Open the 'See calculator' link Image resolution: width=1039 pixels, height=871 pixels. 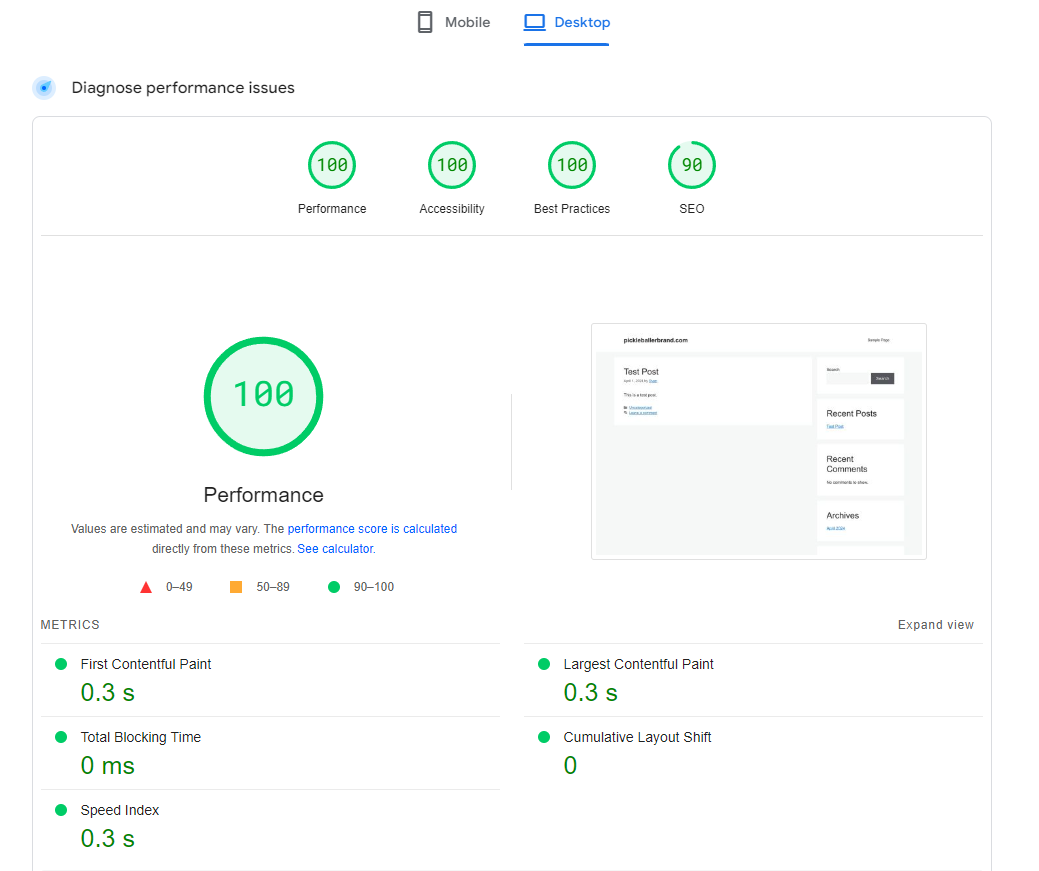pyautogui.click(x=335, y=549)
